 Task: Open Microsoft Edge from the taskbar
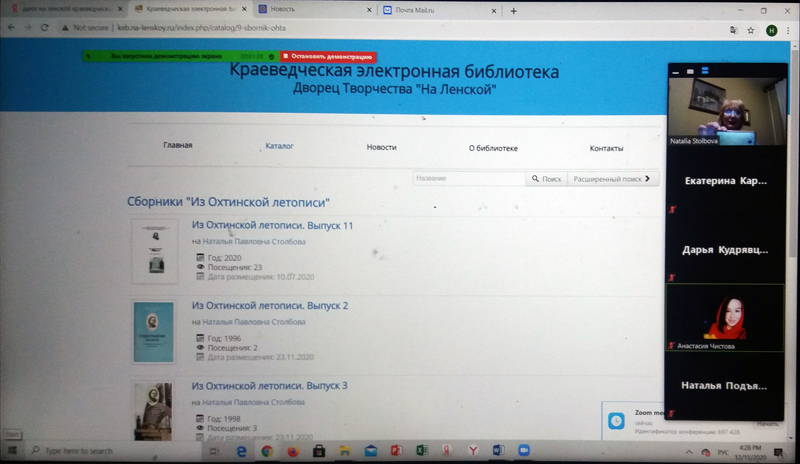[x=241, y=451]
